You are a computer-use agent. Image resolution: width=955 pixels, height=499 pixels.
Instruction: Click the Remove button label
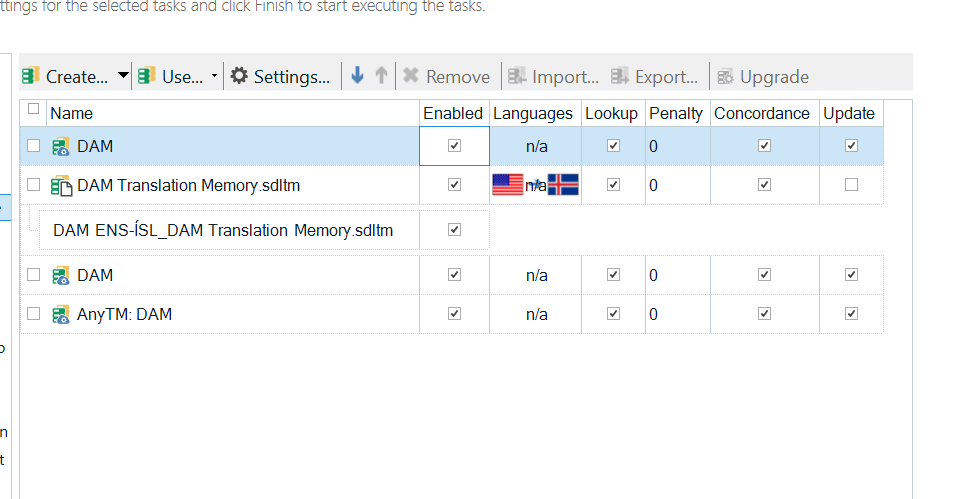coord(458,77)
